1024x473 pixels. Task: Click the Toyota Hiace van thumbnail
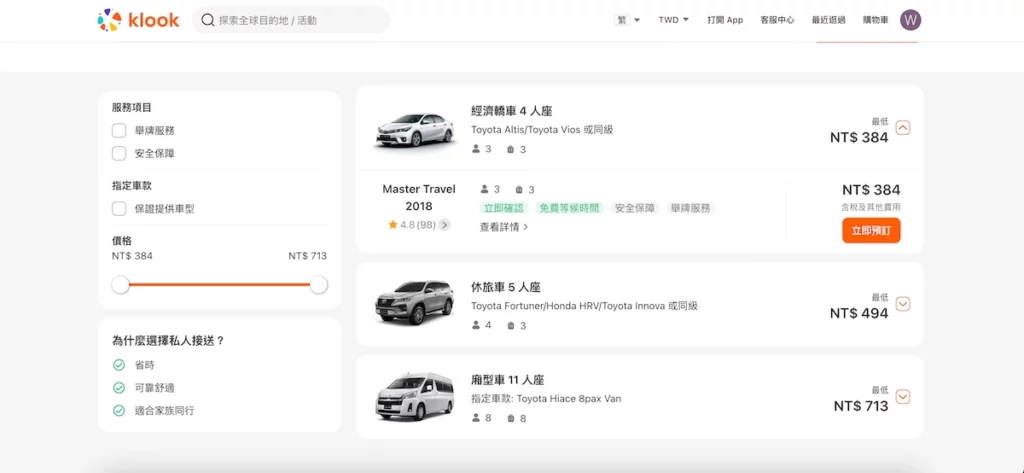pyautogui.click(x=415, y=397)
